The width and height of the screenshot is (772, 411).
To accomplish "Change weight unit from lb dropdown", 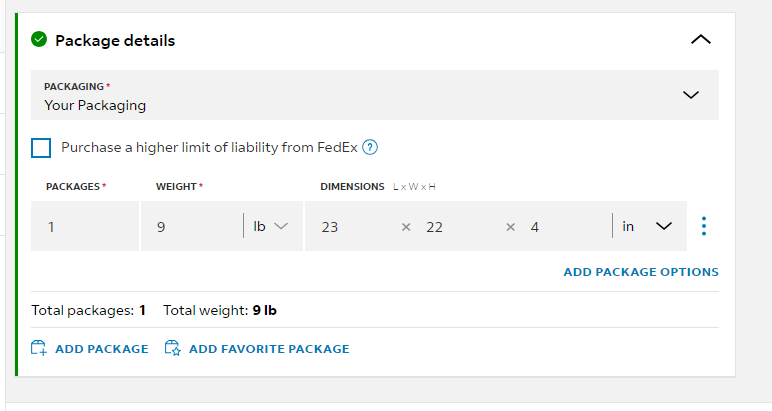I will click(x=270, y=226).
